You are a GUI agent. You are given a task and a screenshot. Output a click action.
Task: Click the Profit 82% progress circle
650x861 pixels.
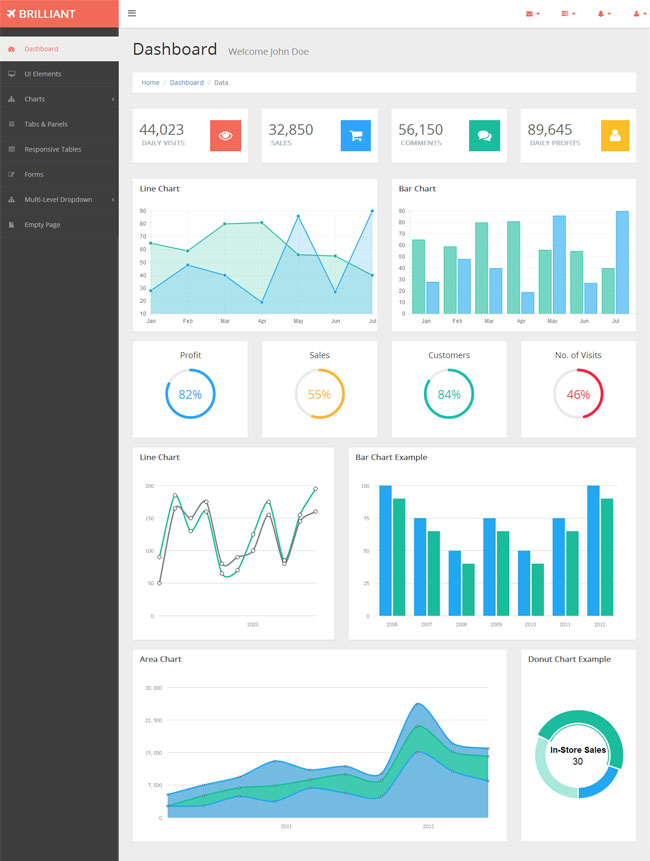coord(190,394)
